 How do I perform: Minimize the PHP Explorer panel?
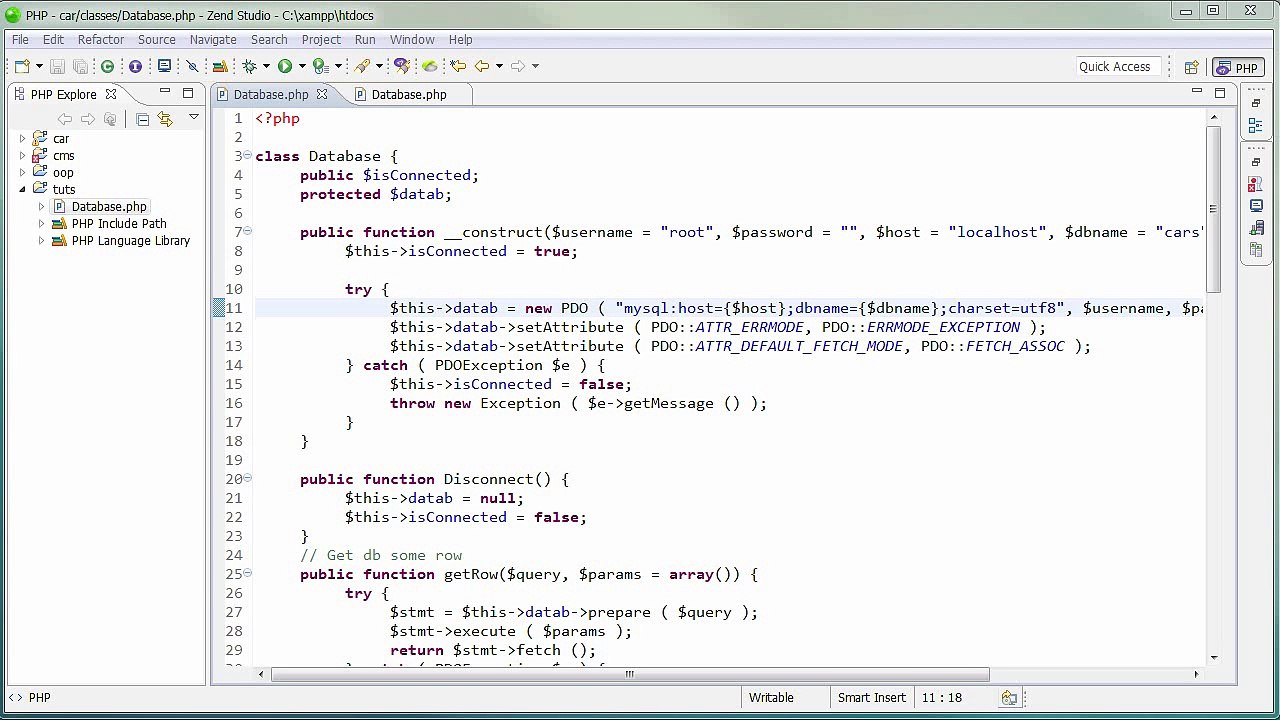[x=164, y=93]
